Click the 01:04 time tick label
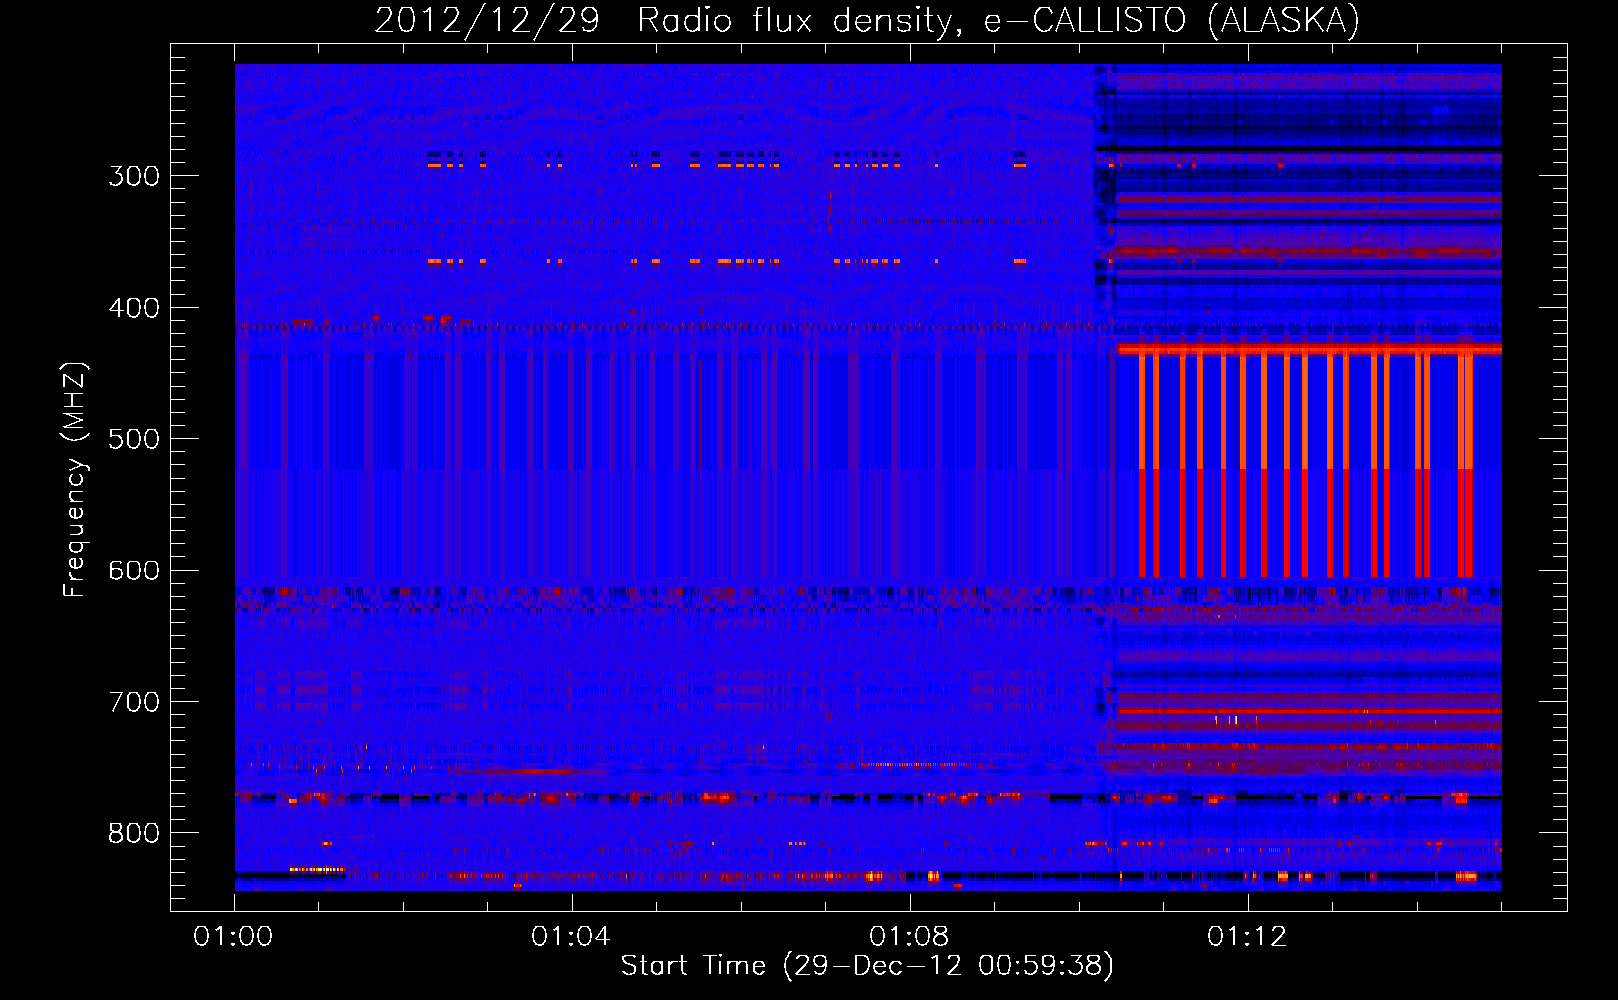 (571, 936)
